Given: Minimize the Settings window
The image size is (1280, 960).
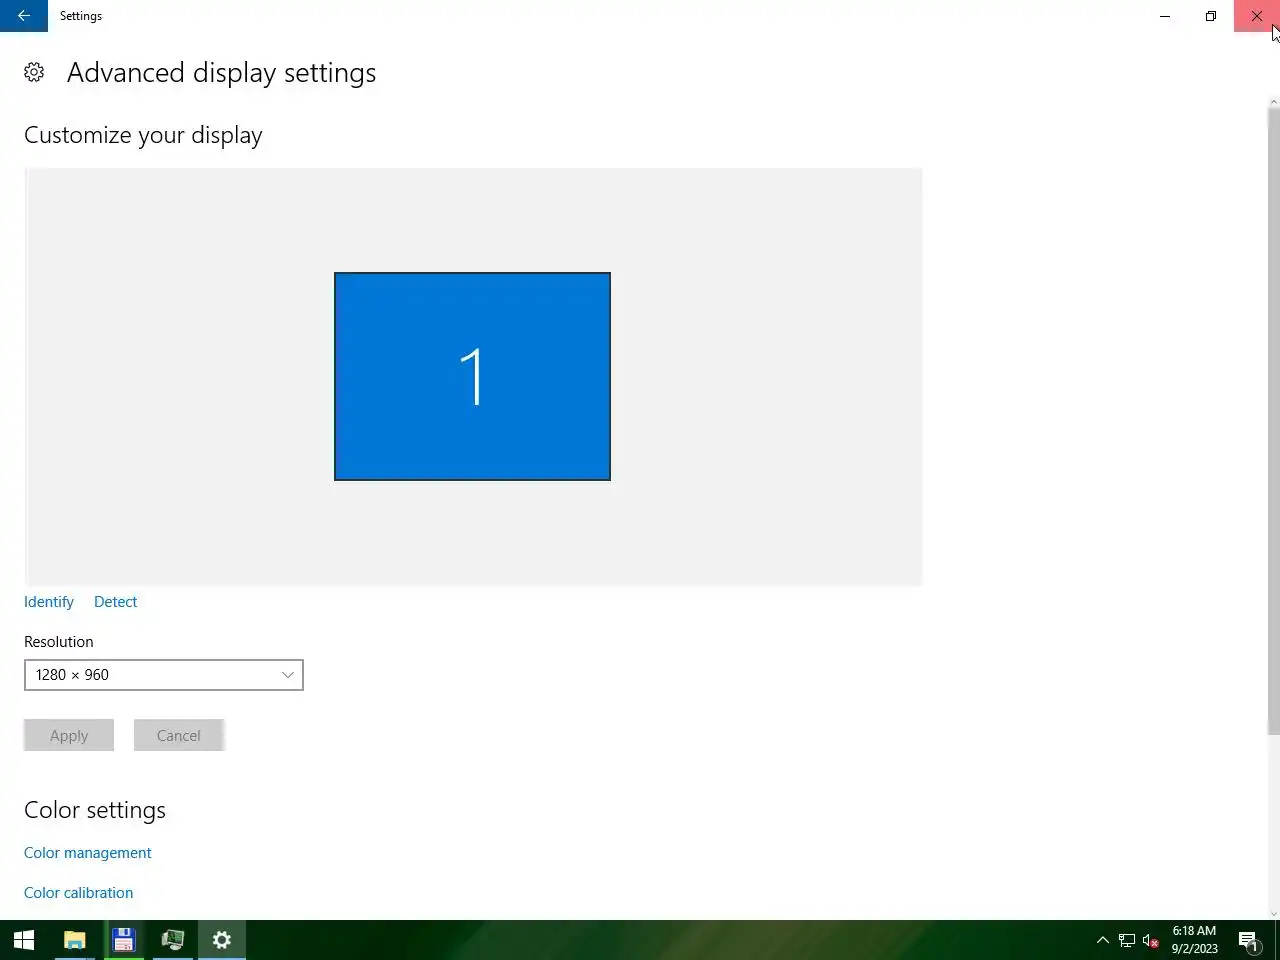Looking at the screenshot, I should pos(1165,16).
